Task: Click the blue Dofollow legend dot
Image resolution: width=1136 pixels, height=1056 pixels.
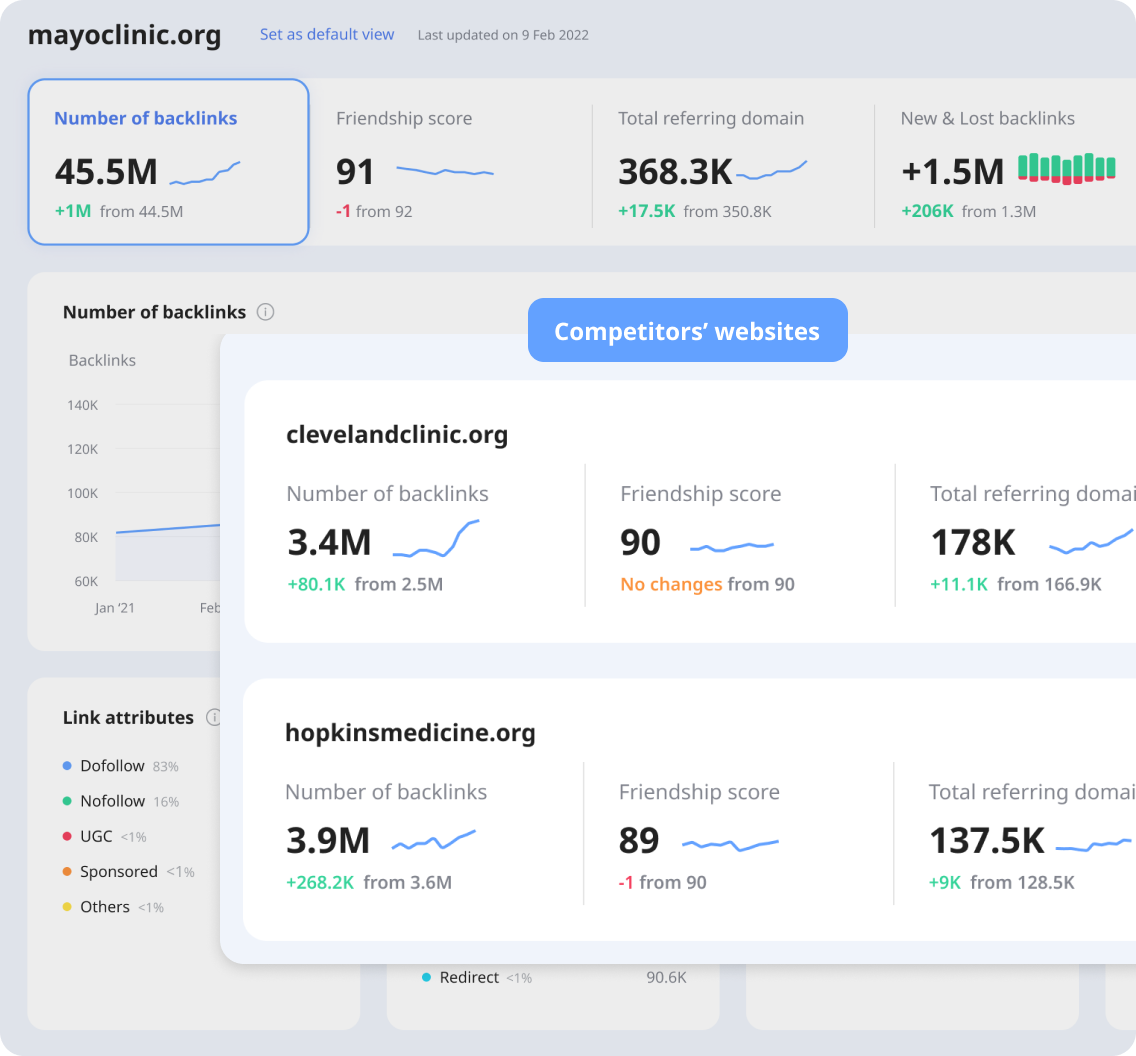Action: point(67,766)
